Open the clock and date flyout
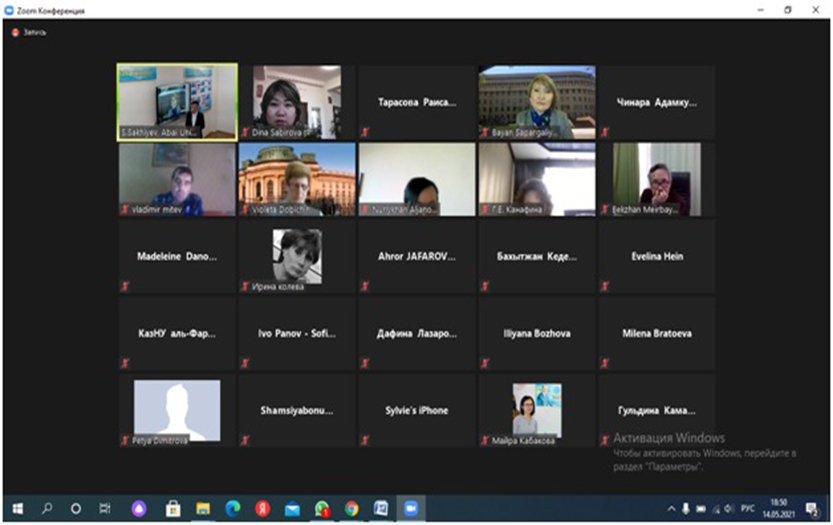833x525 pixels. (x=778, y=508)
